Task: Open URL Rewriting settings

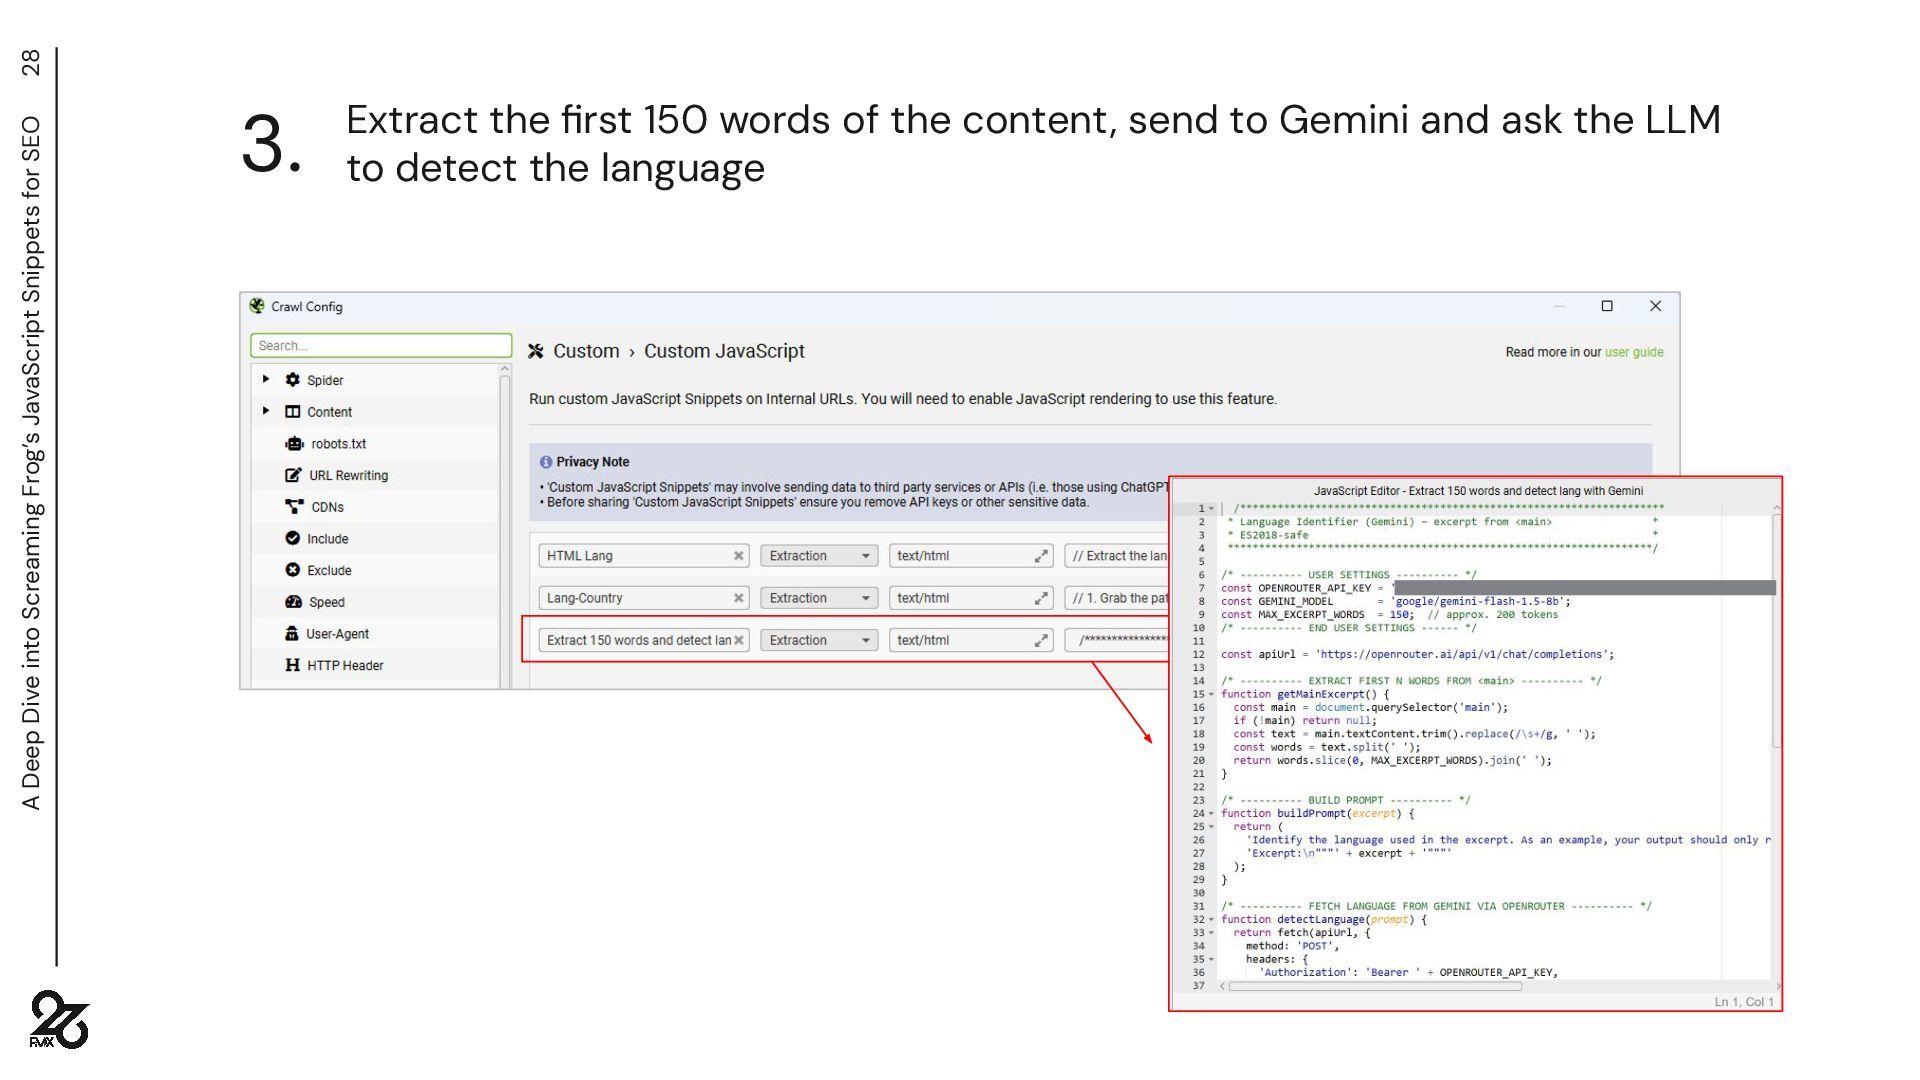Action: 348,475
